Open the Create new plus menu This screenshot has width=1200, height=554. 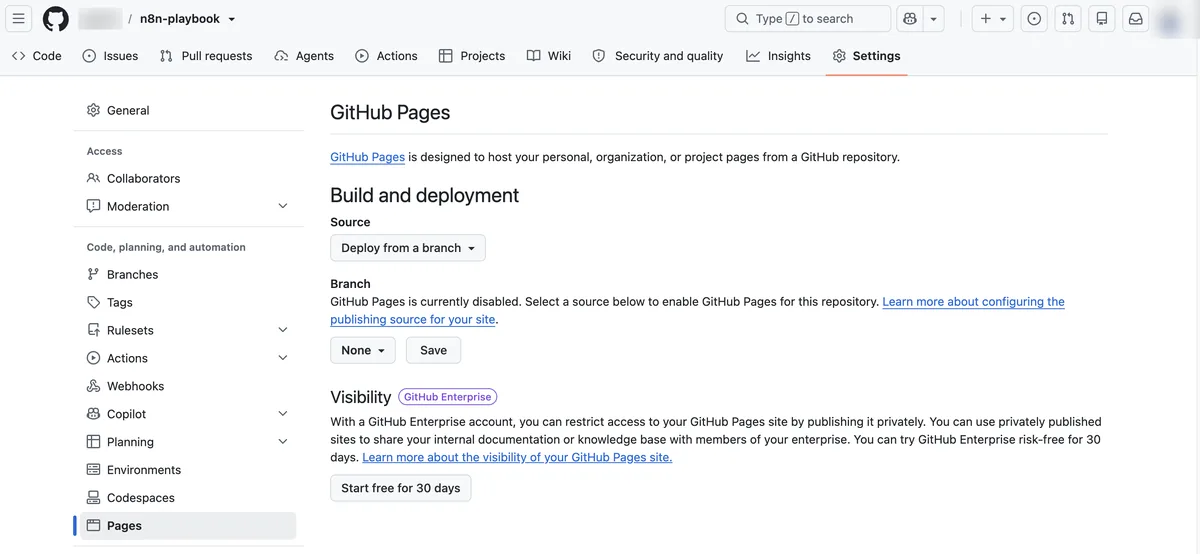point(993,19)
